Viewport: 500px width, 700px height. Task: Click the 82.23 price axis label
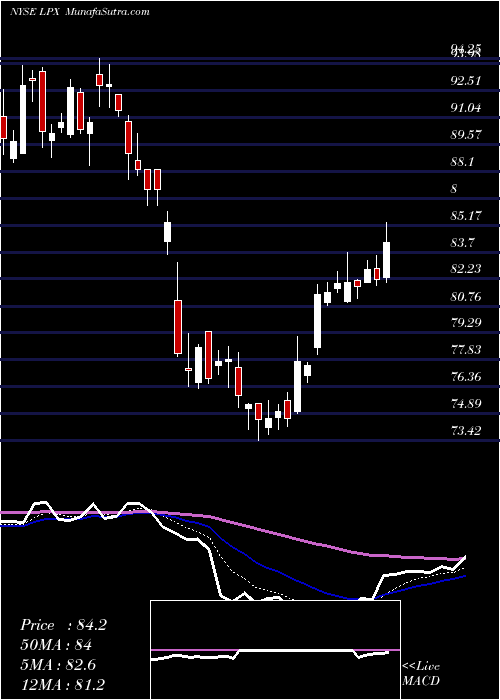pyautogui.click(x=466, y=268)
